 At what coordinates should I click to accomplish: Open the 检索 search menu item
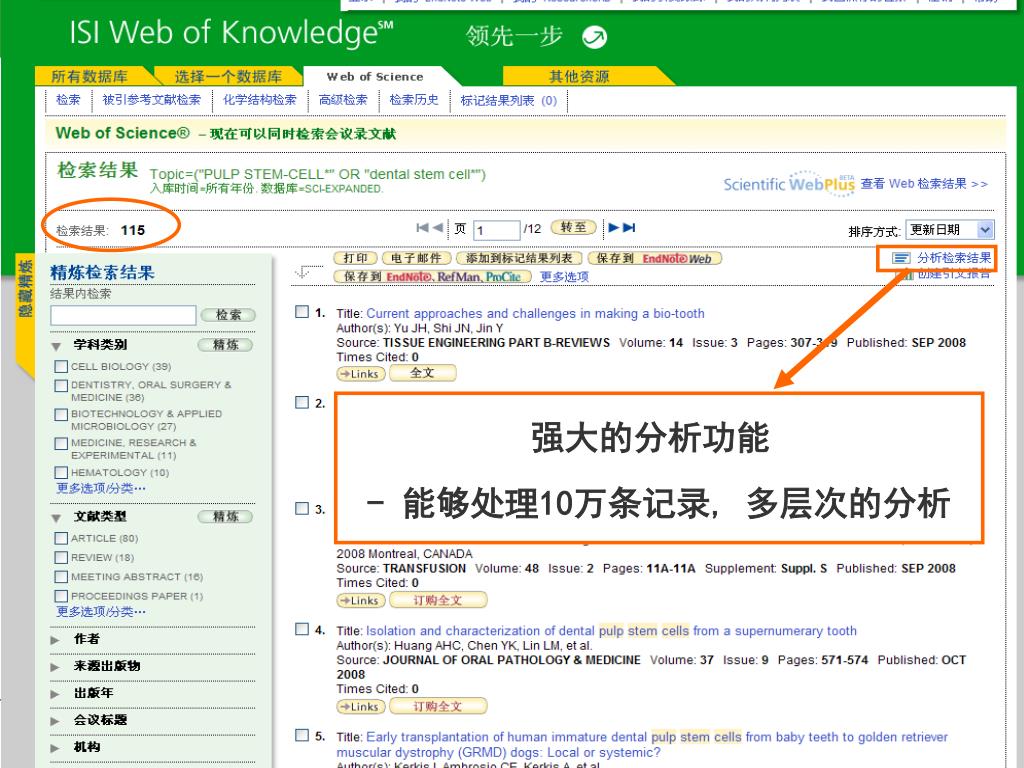(68, 100)
